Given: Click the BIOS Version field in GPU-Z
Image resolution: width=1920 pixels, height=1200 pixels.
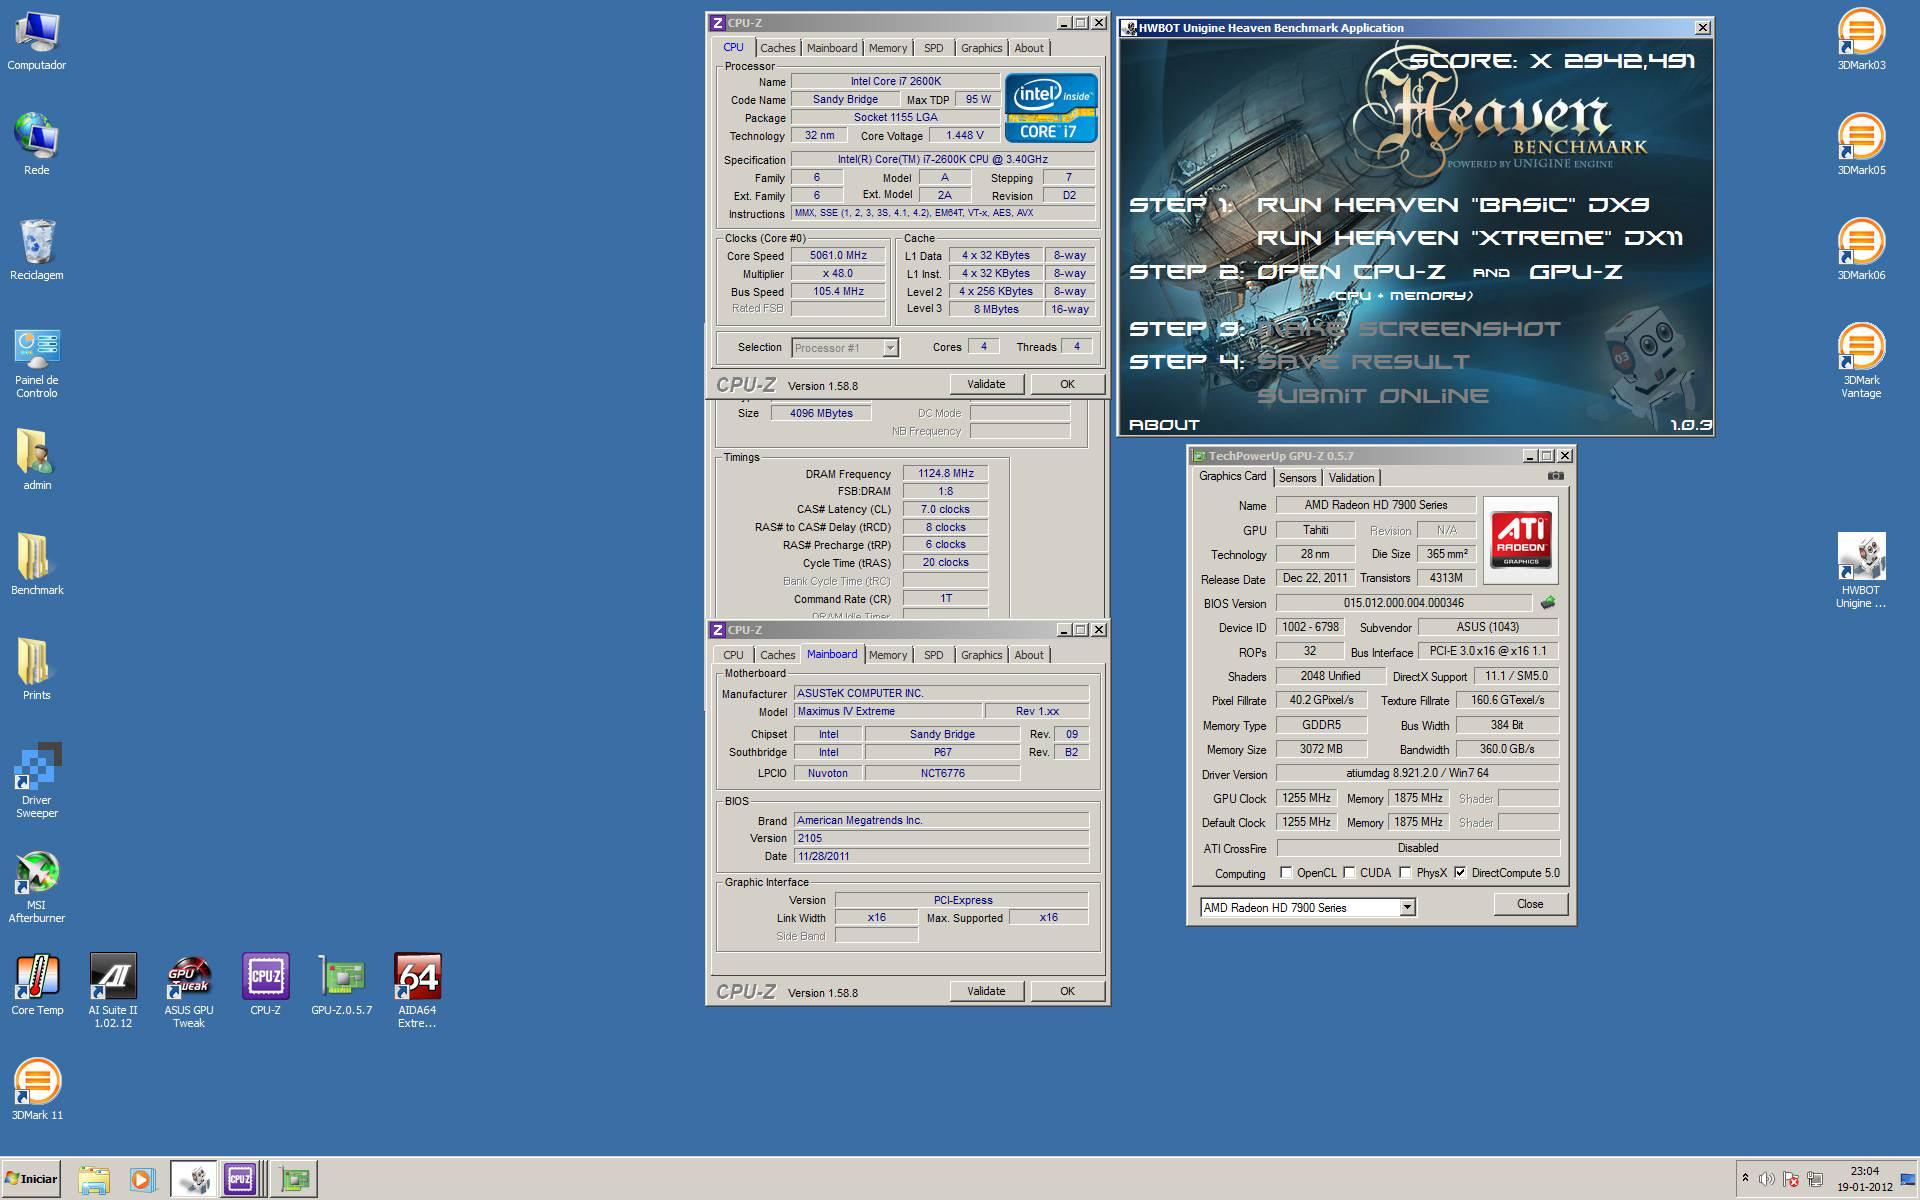Looking at the screenshot, I should [1404, 603].
